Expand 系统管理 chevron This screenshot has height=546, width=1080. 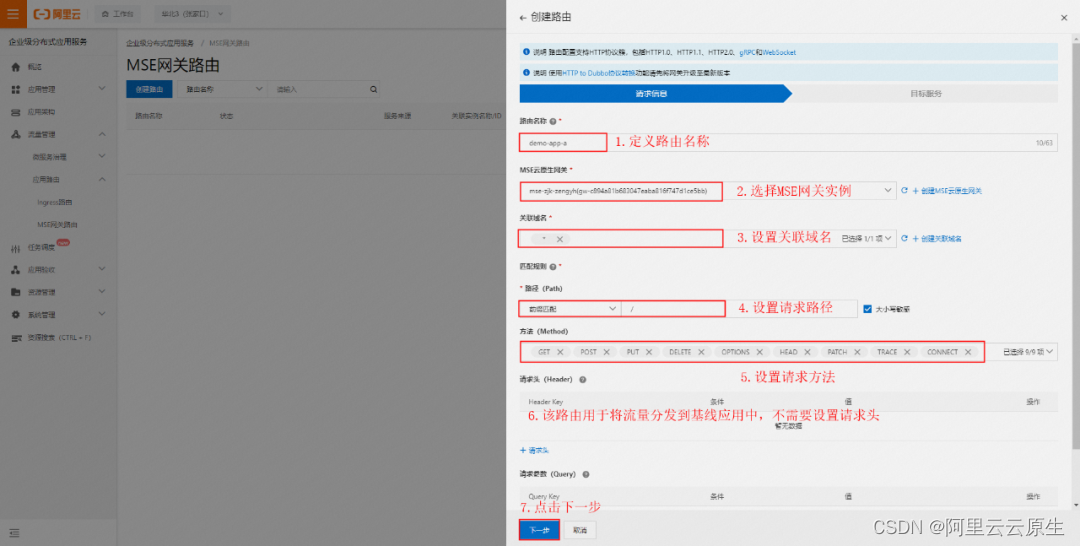[102, 314]
